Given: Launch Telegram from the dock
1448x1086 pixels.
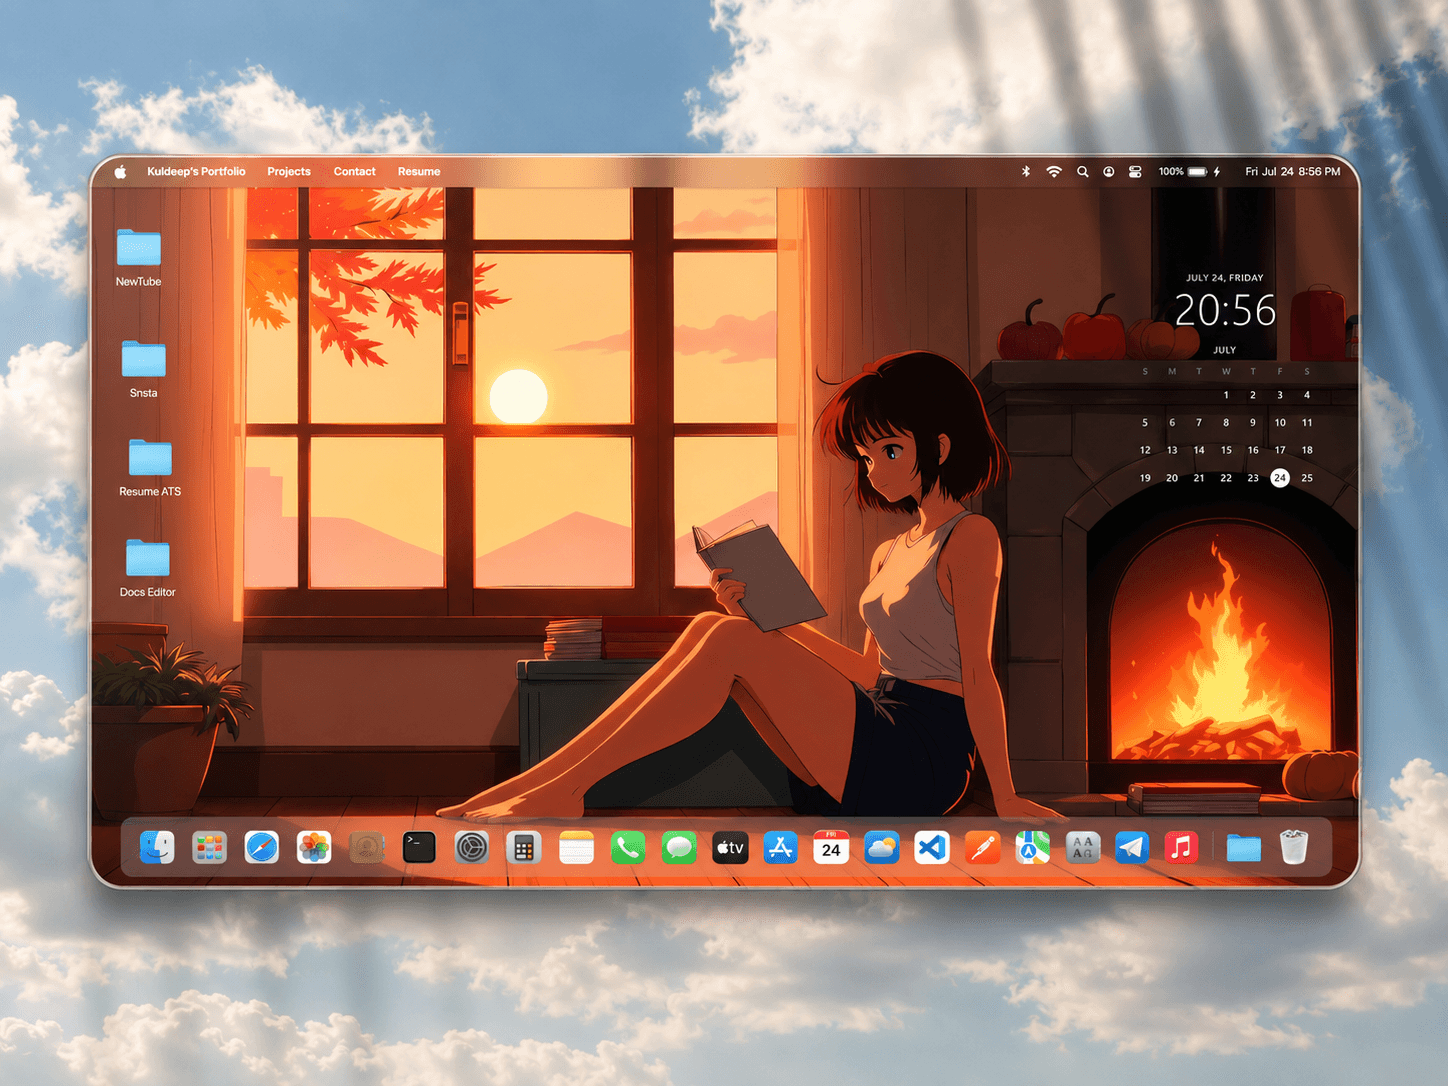Looking at the screenshot, I should click(1132, 848).
